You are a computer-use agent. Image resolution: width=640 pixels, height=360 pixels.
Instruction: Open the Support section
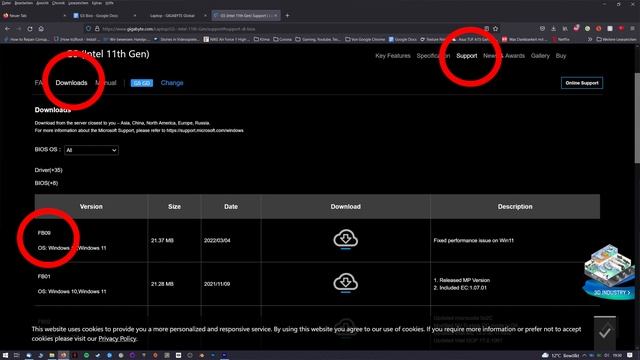click(467, 56)
